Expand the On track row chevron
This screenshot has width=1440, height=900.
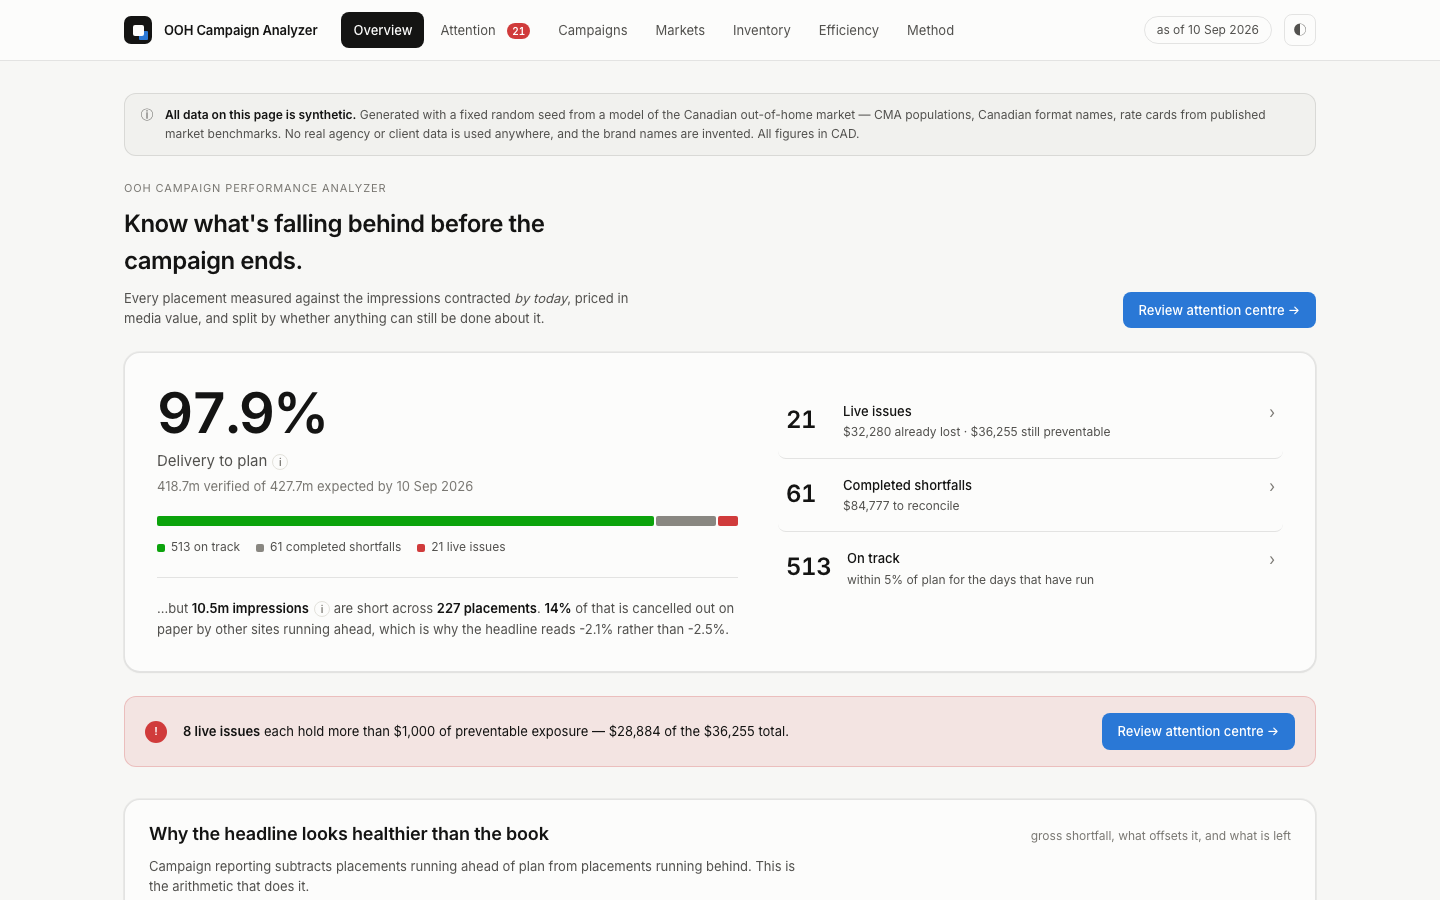(x=1272, y=560)
